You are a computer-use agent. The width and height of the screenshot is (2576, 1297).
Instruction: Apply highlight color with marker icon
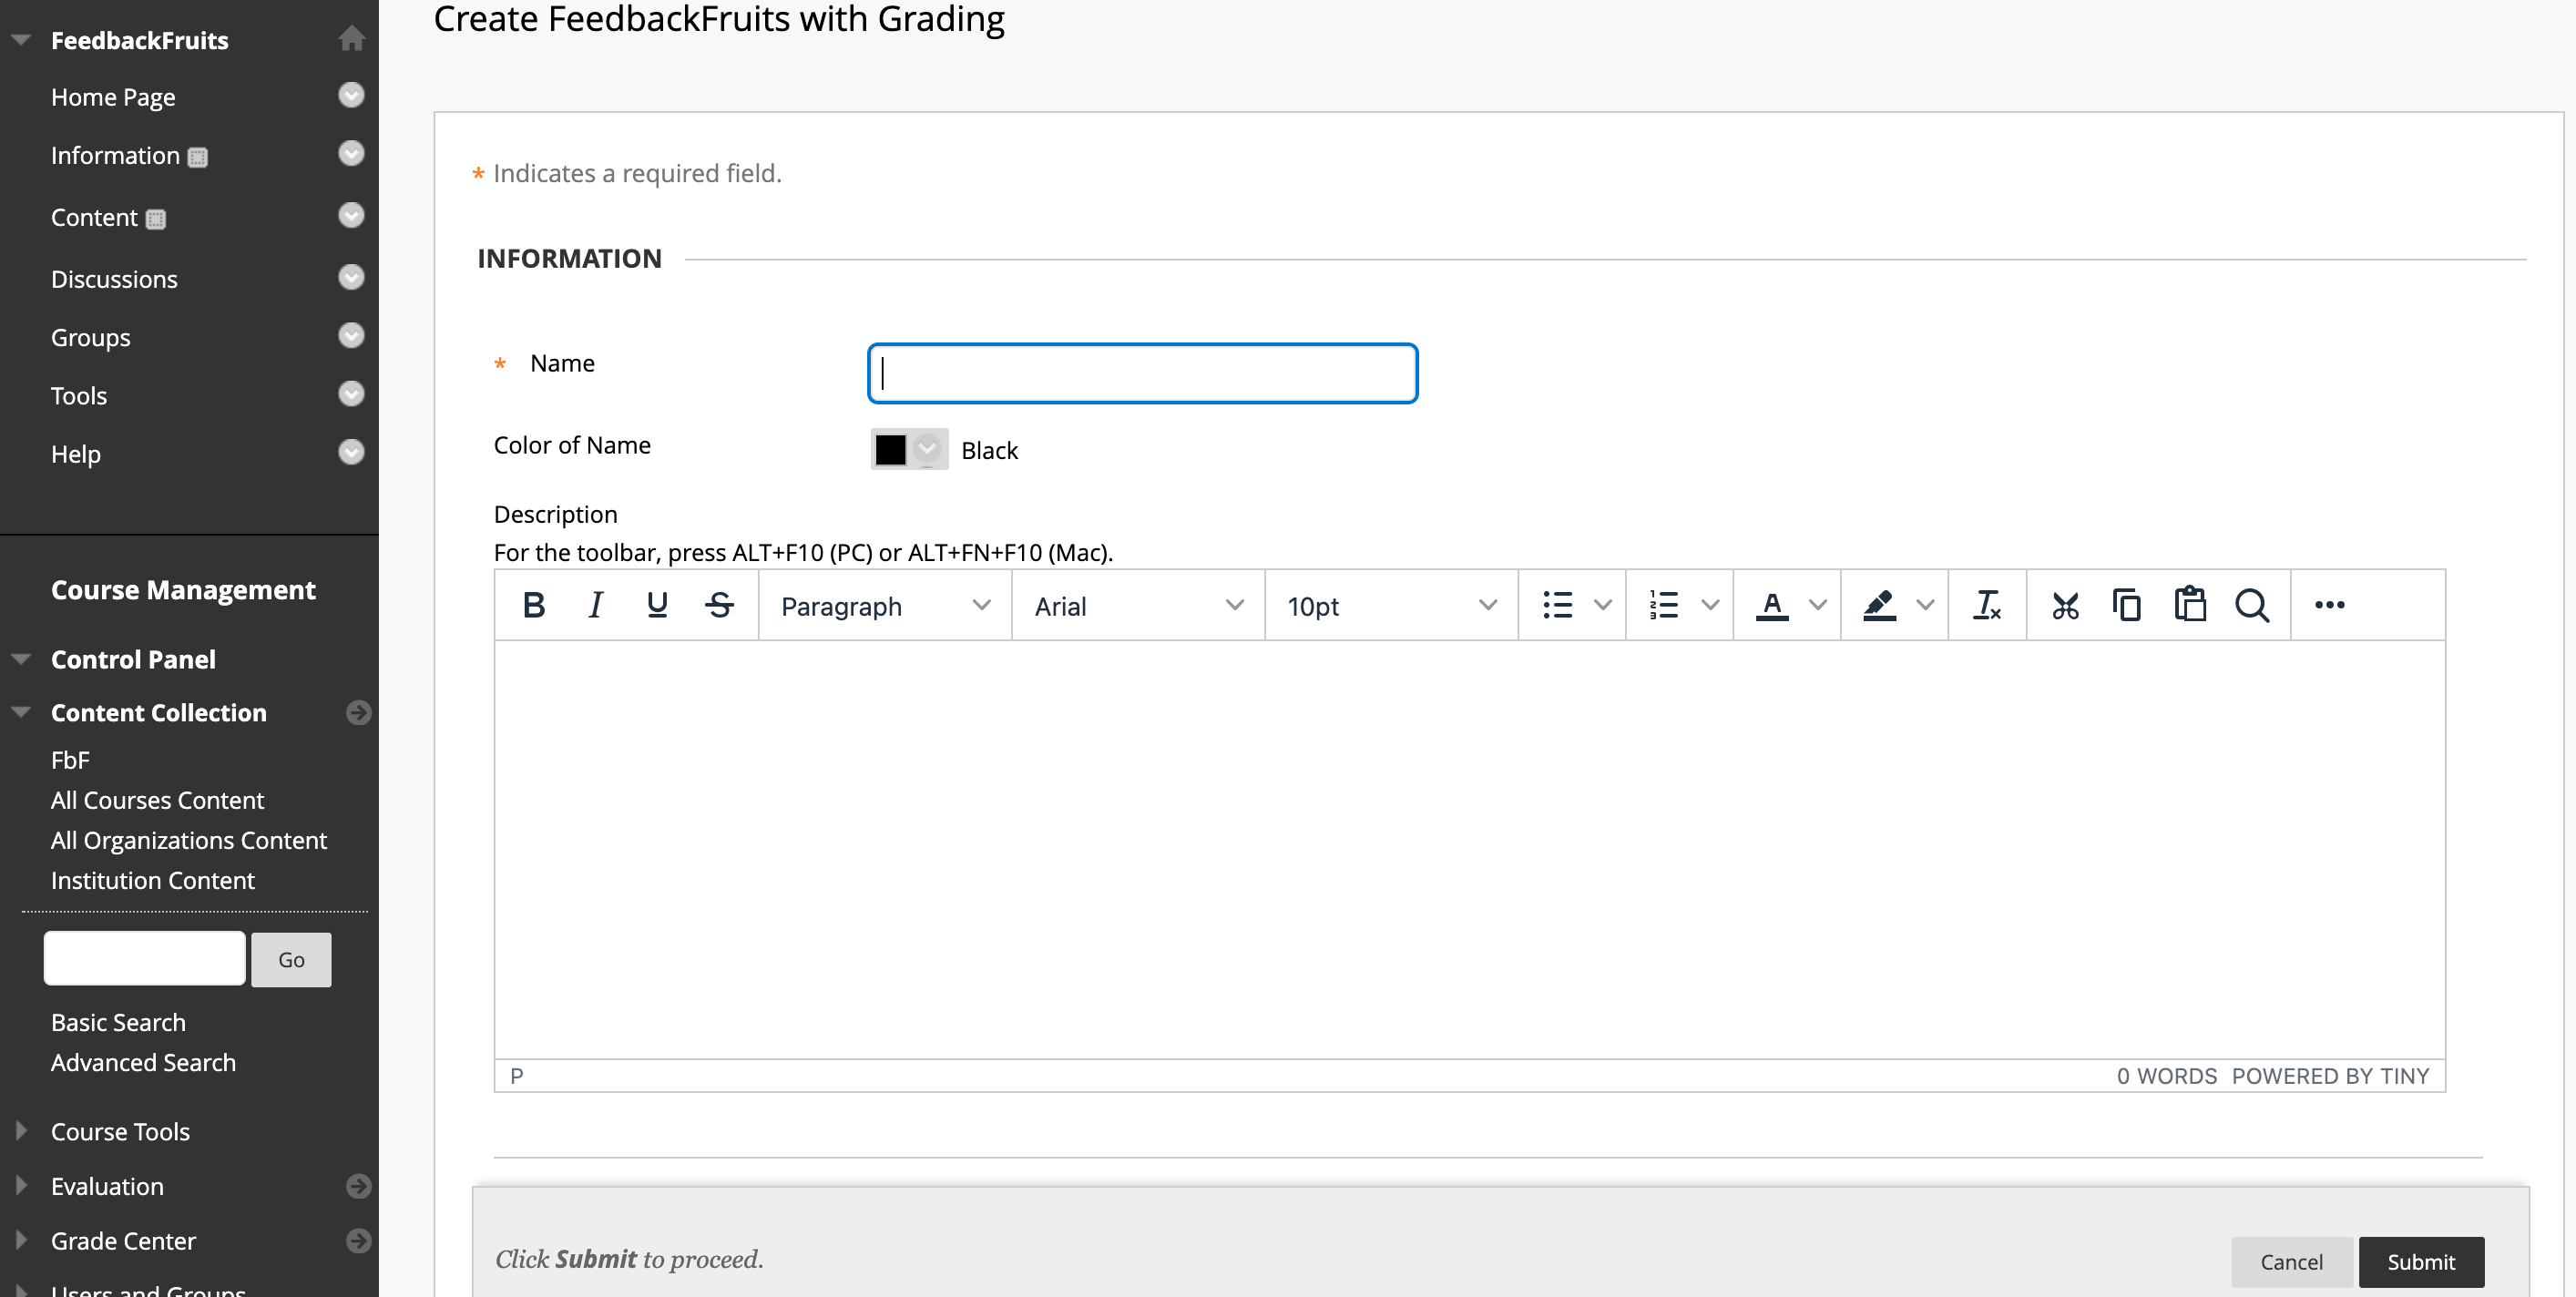click(x=1879, y=606)
